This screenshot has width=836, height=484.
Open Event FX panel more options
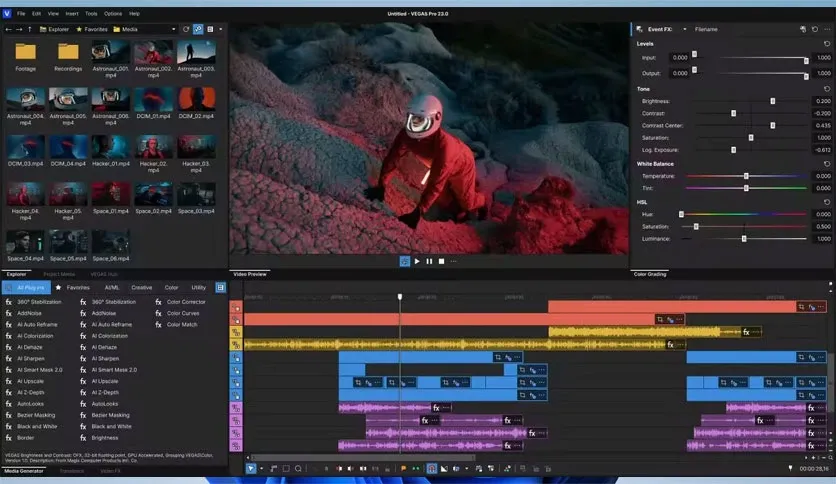coord(827,29)
